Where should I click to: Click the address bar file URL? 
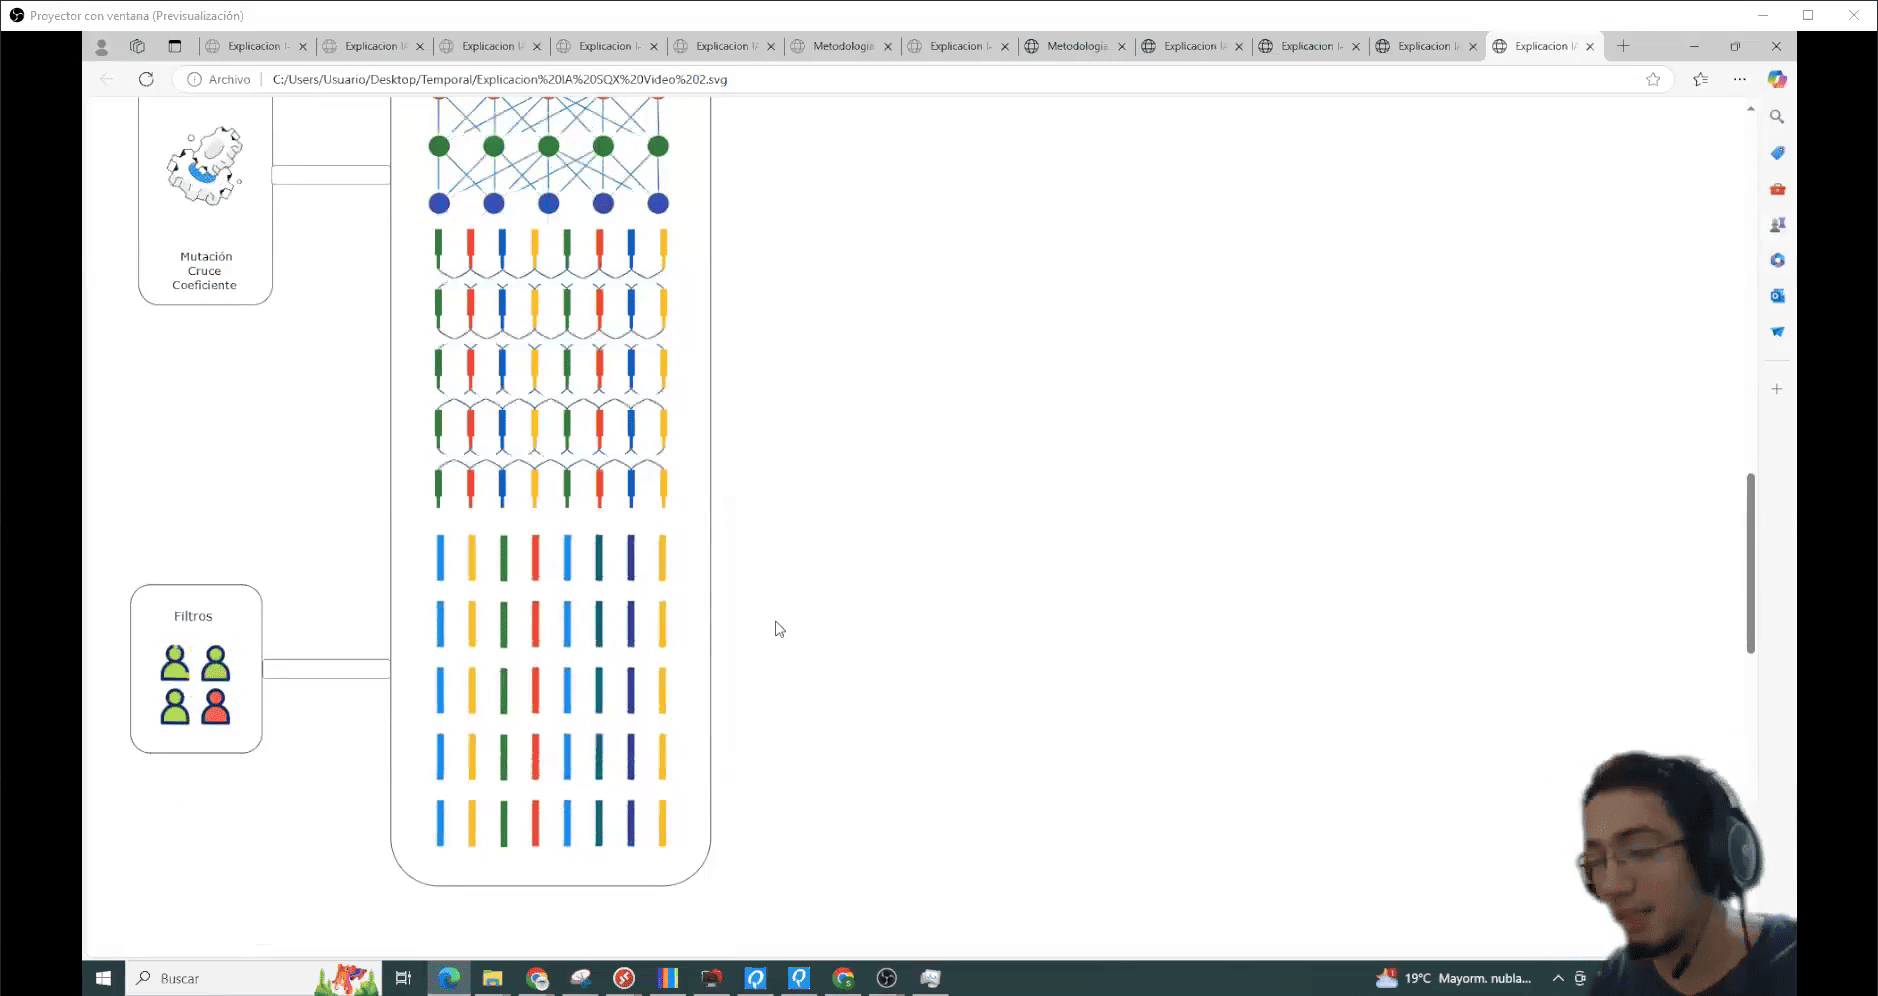[499, 79]
